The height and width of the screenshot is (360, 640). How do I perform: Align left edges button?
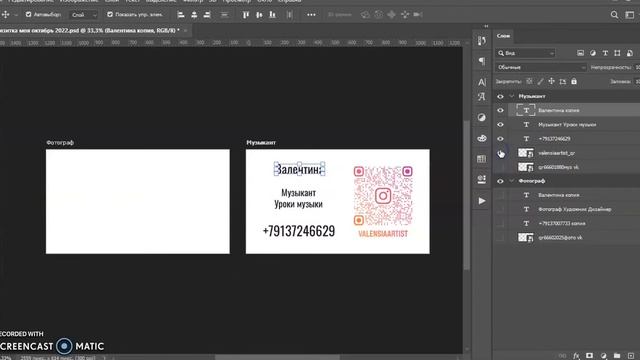coord(181,15)
